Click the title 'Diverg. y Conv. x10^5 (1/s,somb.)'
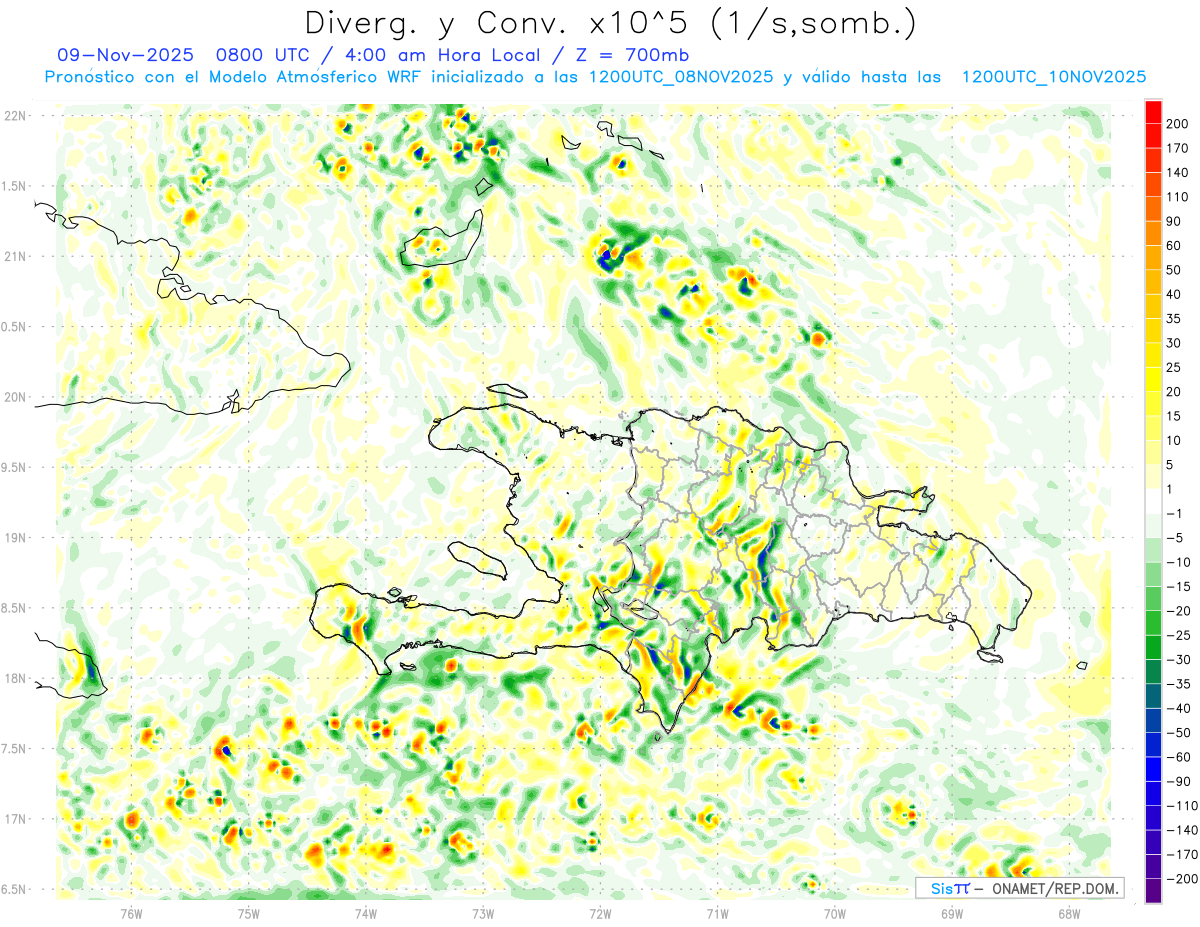Image resolution: width=1200 pixels, height=927 pixels. coord(609,23)
